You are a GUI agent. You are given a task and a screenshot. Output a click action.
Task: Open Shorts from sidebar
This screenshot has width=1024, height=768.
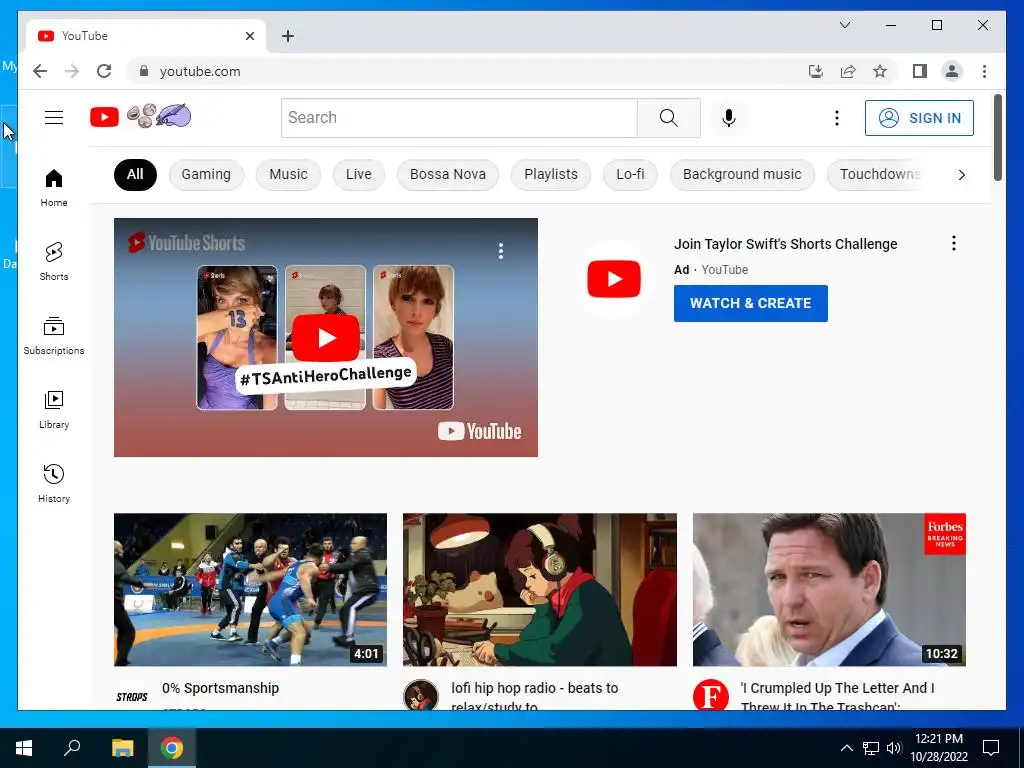pyautogui.click(x=54, y=261)
